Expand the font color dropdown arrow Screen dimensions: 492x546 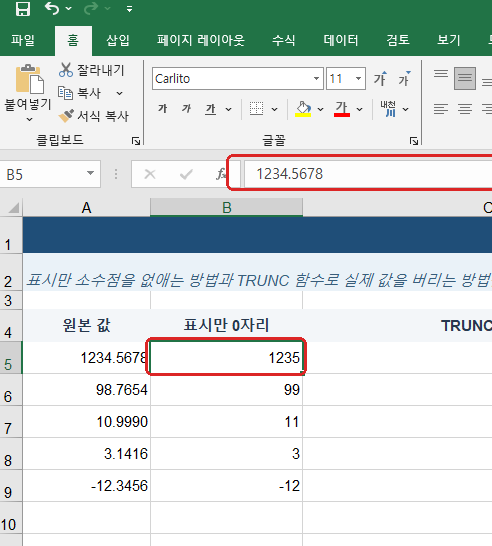coord(360,109)
